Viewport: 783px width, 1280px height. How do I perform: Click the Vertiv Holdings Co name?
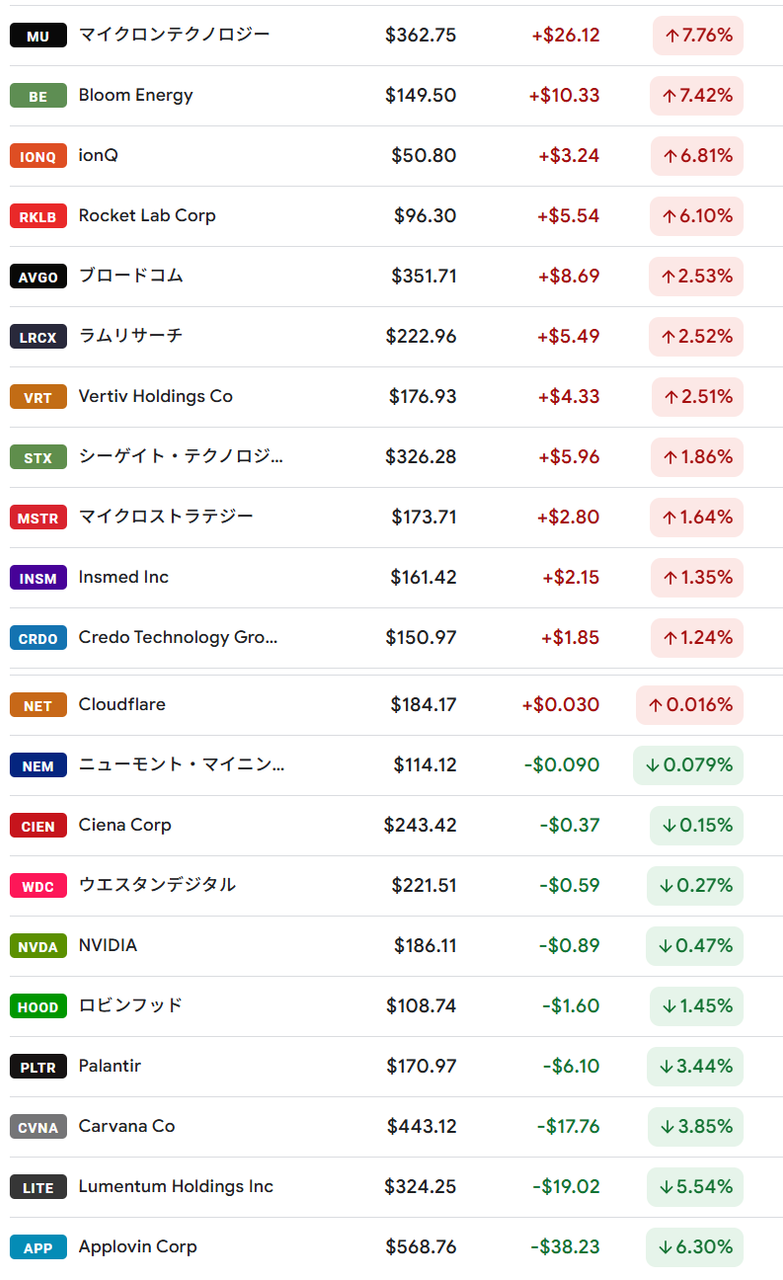click(155, 397)
